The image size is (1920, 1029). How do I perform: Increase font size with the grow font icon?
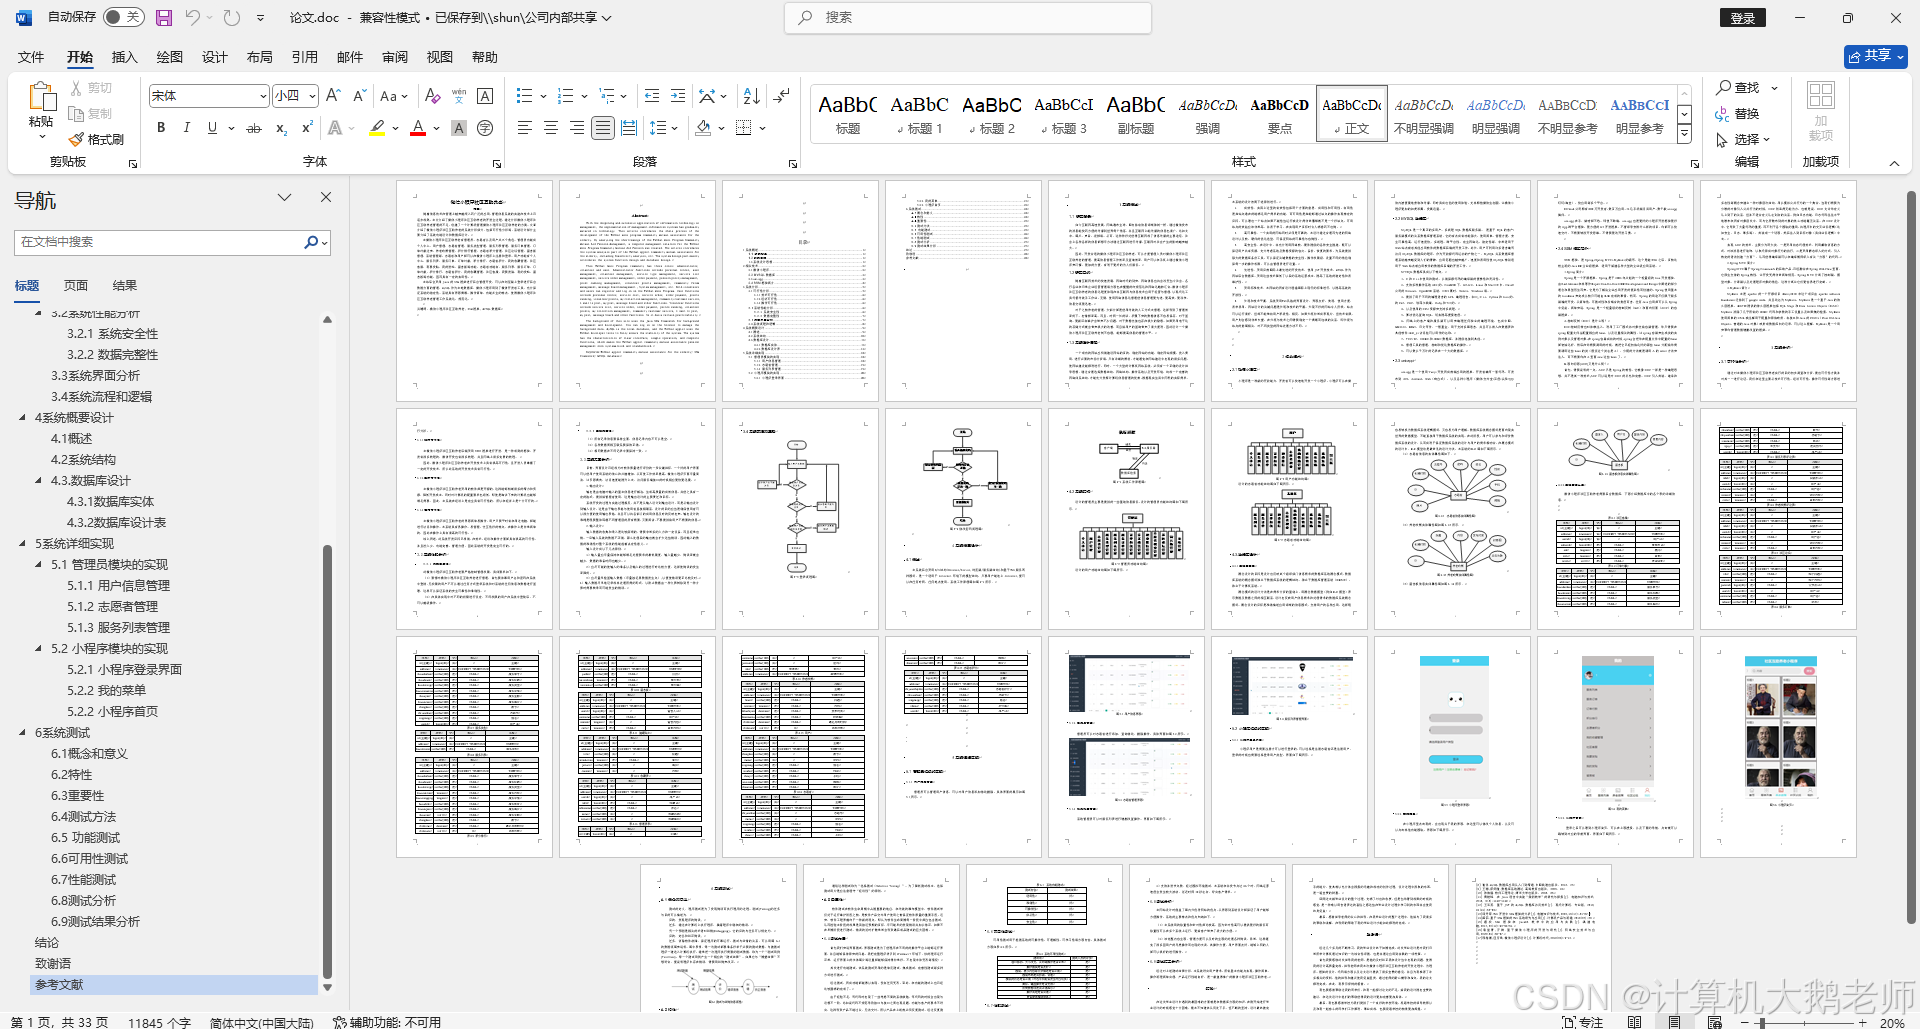tap(334, 95)
